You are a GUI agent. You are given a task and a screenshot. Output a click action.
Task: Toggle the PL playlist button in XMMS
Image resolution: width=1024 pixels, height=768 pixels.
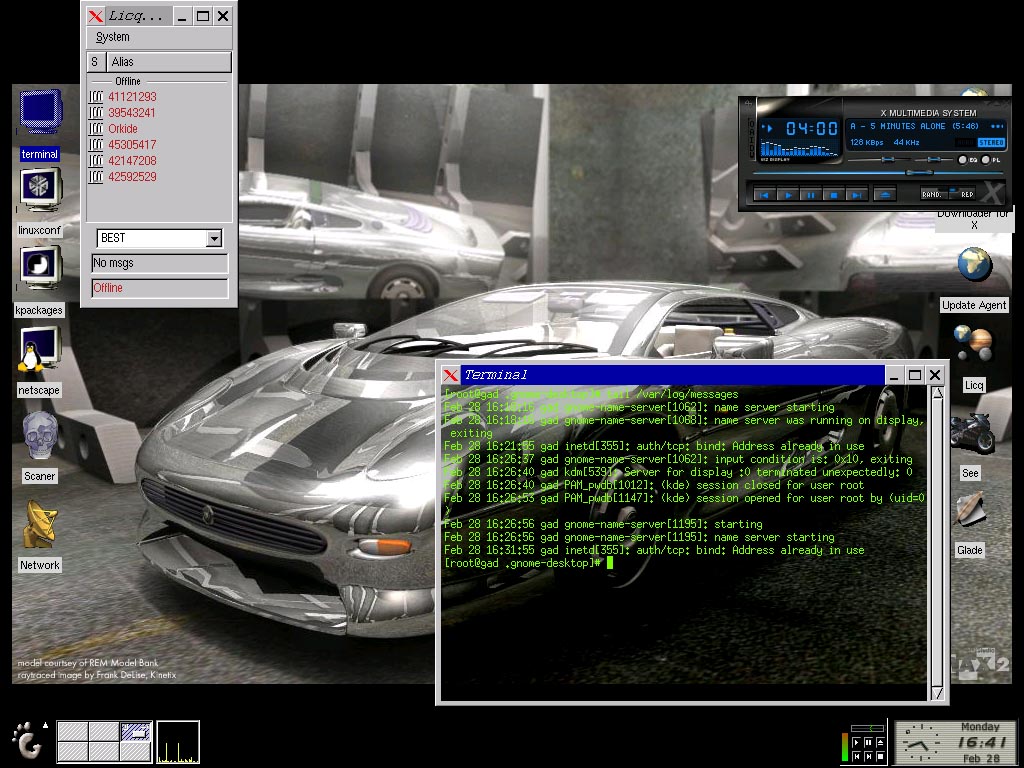[985, 160]
